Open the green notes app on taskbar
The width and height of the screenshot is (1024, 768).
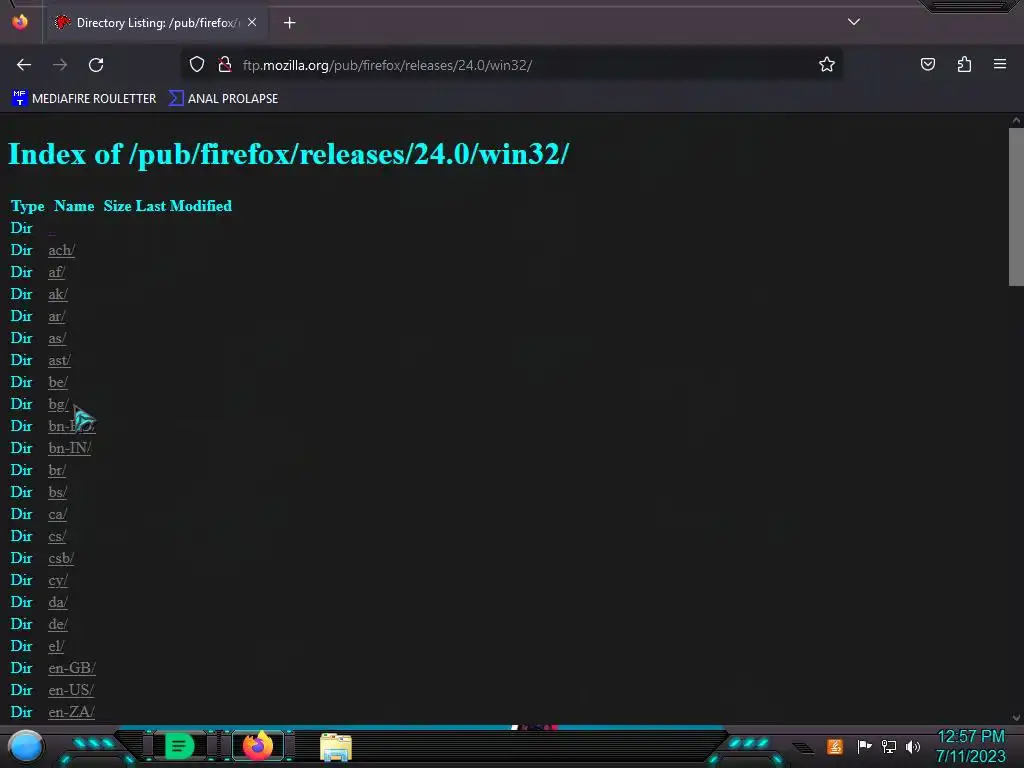point(179,746)
